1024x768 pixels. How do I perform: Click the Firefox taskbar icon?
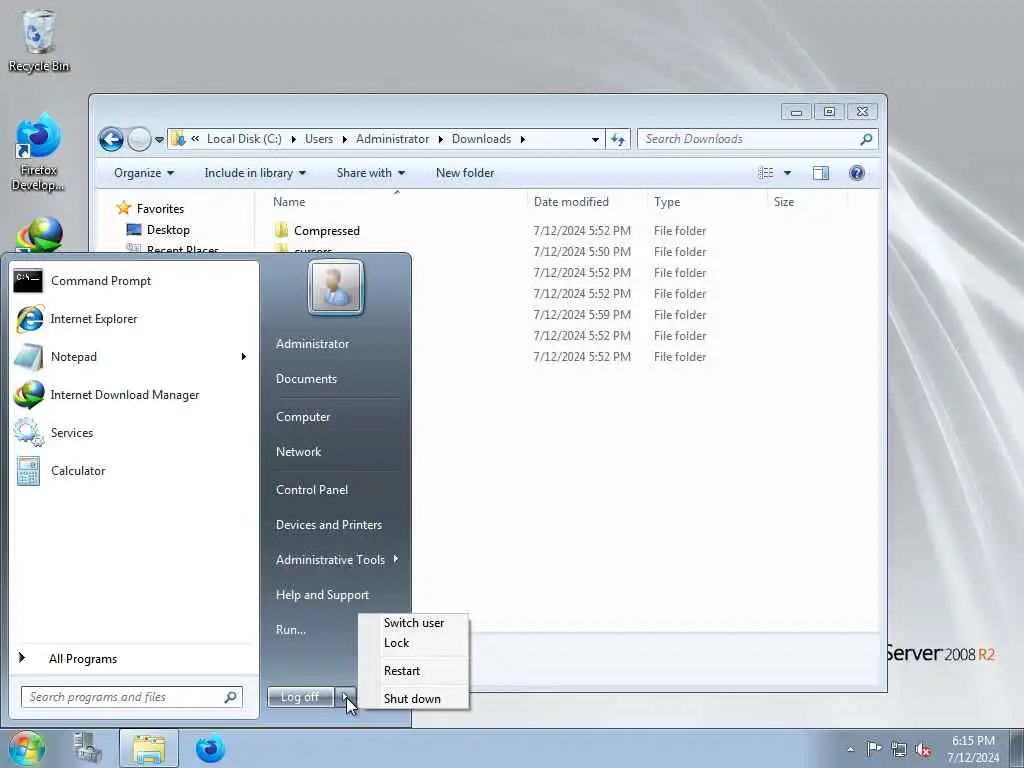pos(210,748)
